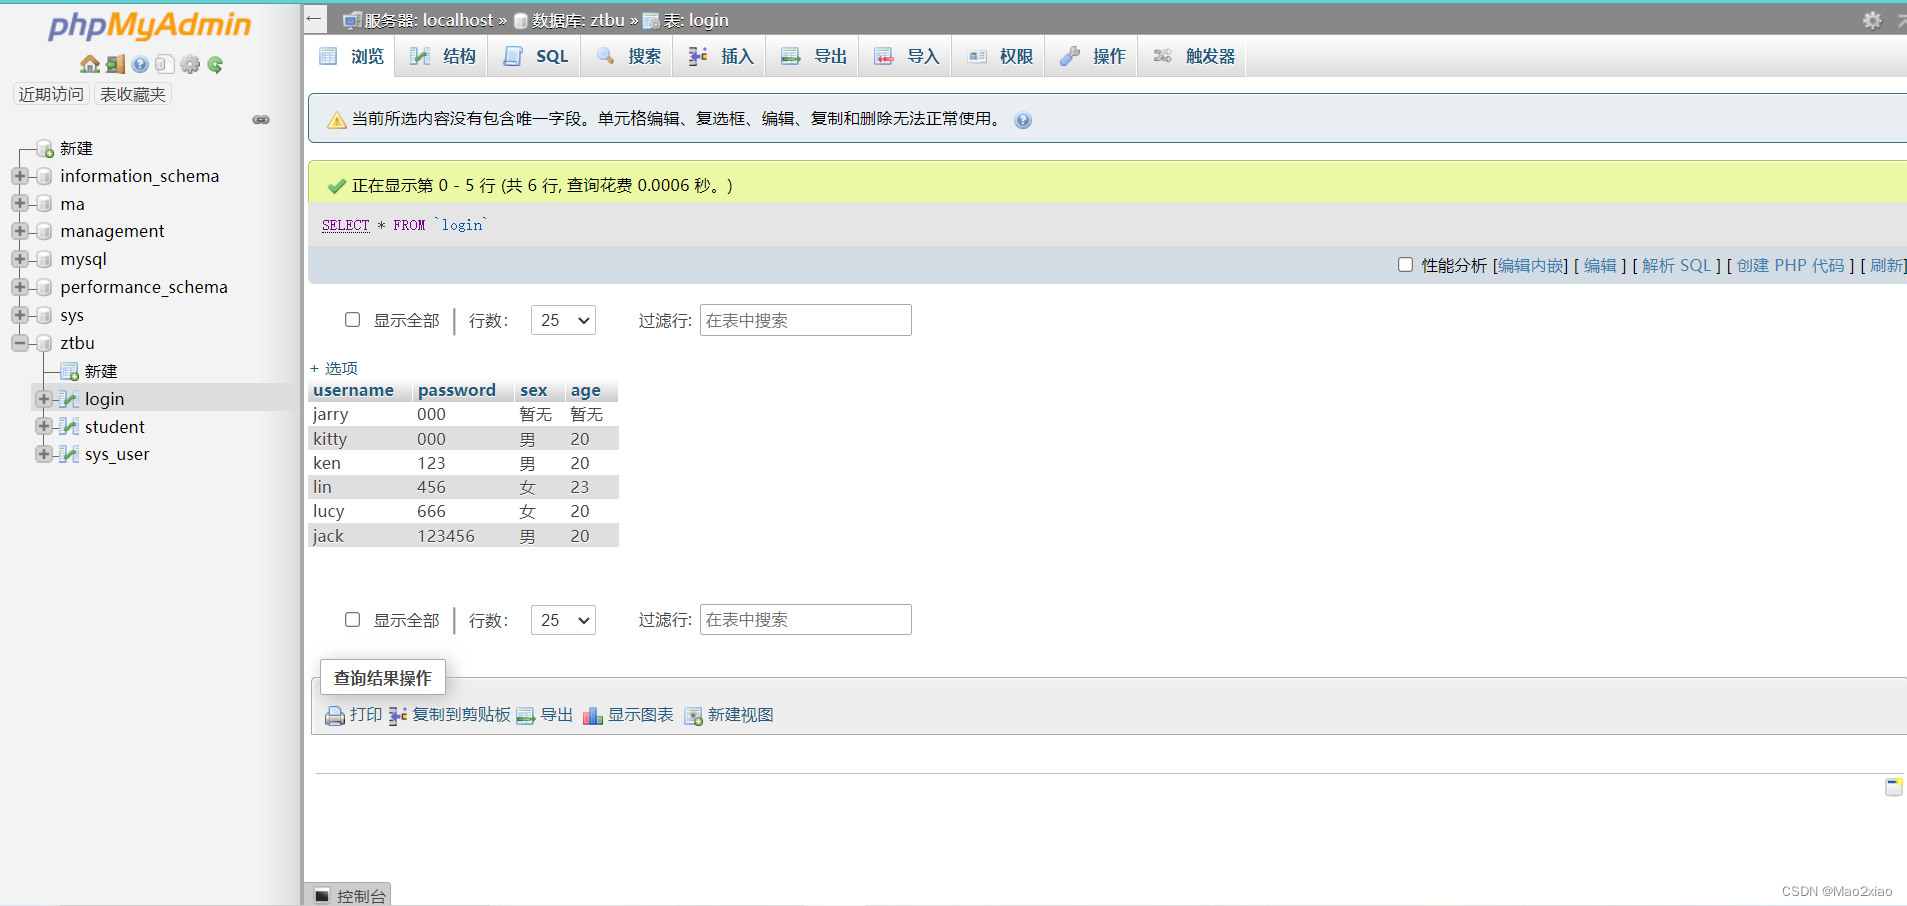Click the new database icon at tree top

[x=45, y=149]
